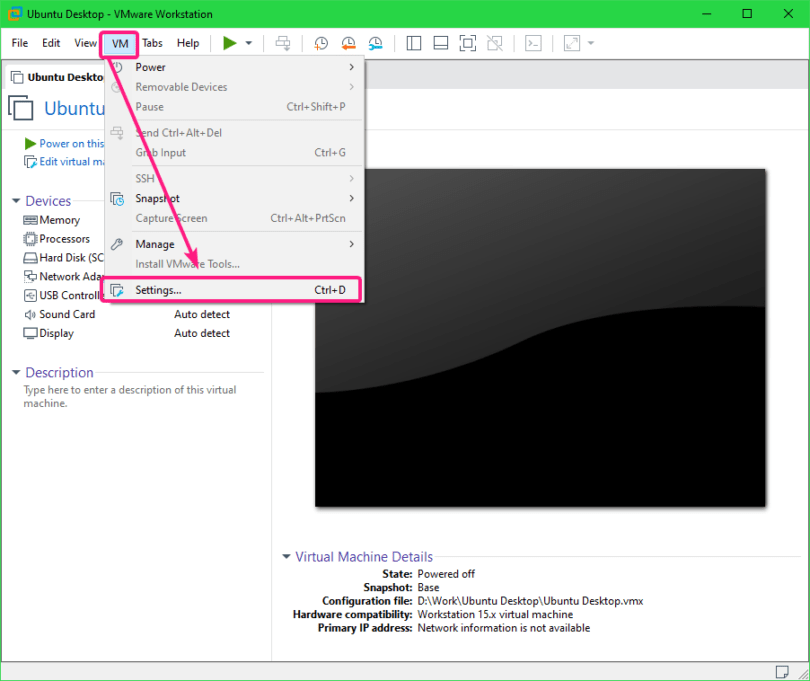Click the Processors CPU icon
Screen dimensions: 810x681
pyautogui.click(x=30, y=239)
